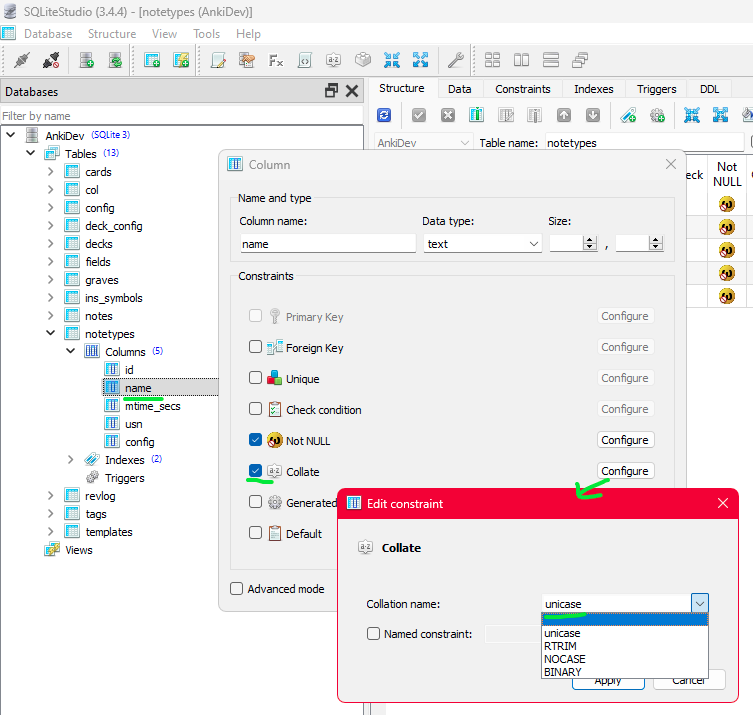Click the wrench configuration toolbar icon
The height and width of the screenshot is (715, 753).
(x=455, y=61)
